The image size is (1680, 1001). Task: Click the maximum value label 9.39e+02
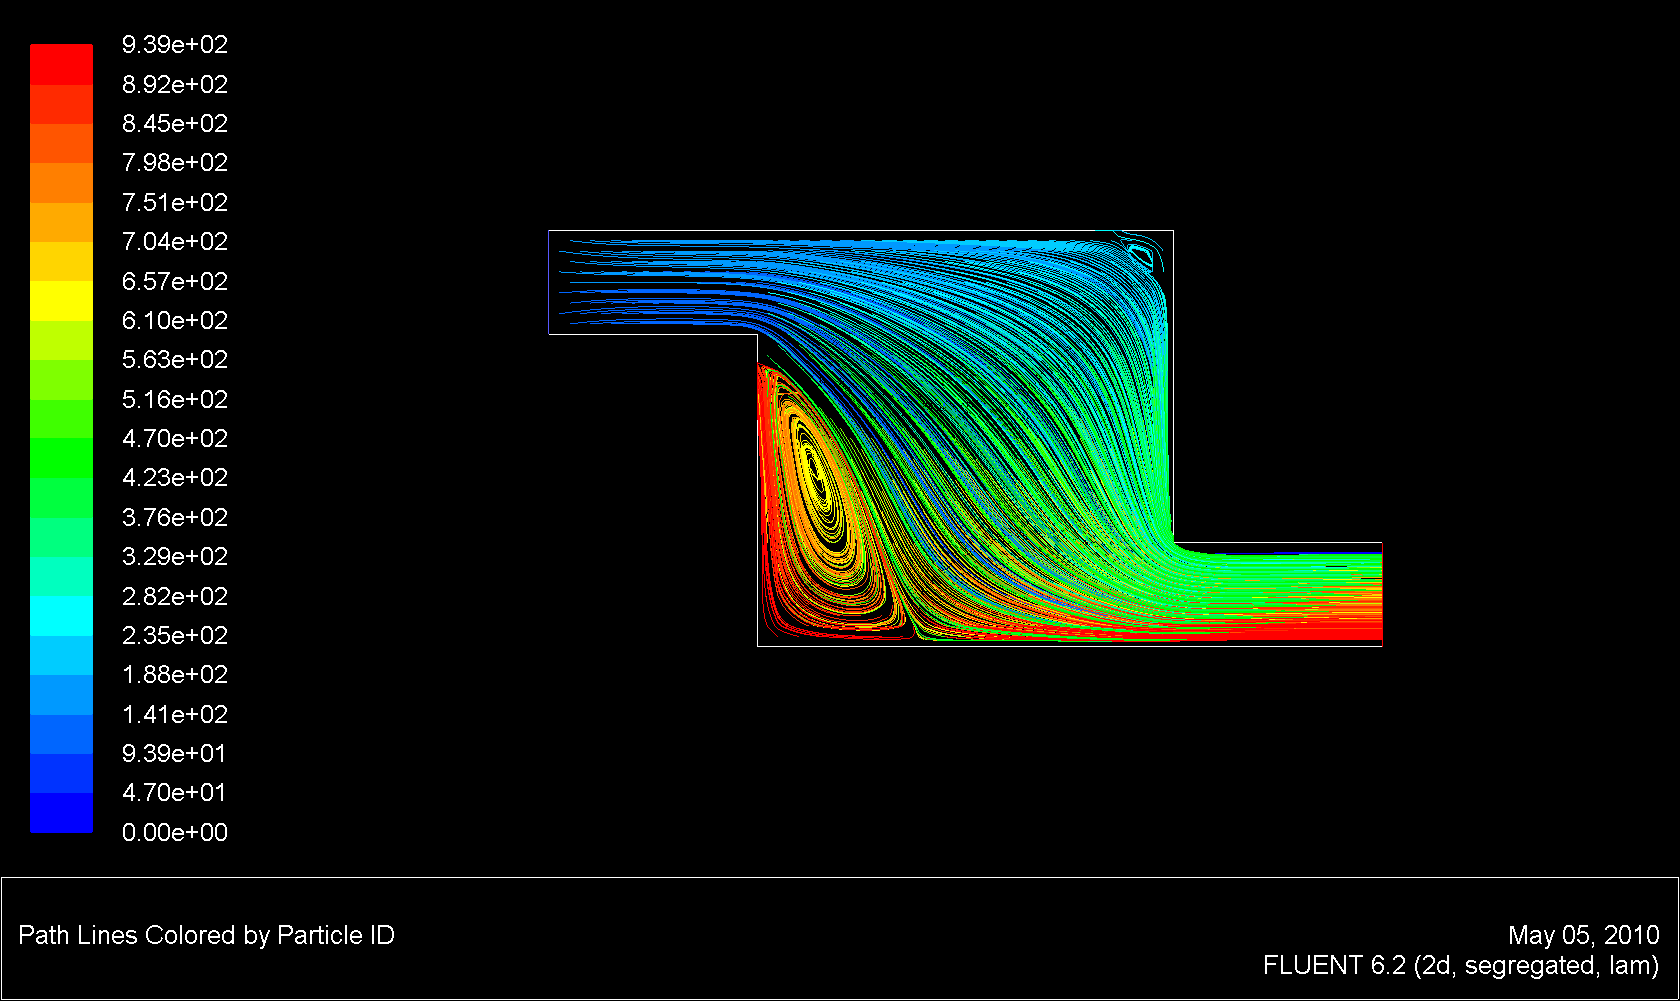tap(175, 44)
